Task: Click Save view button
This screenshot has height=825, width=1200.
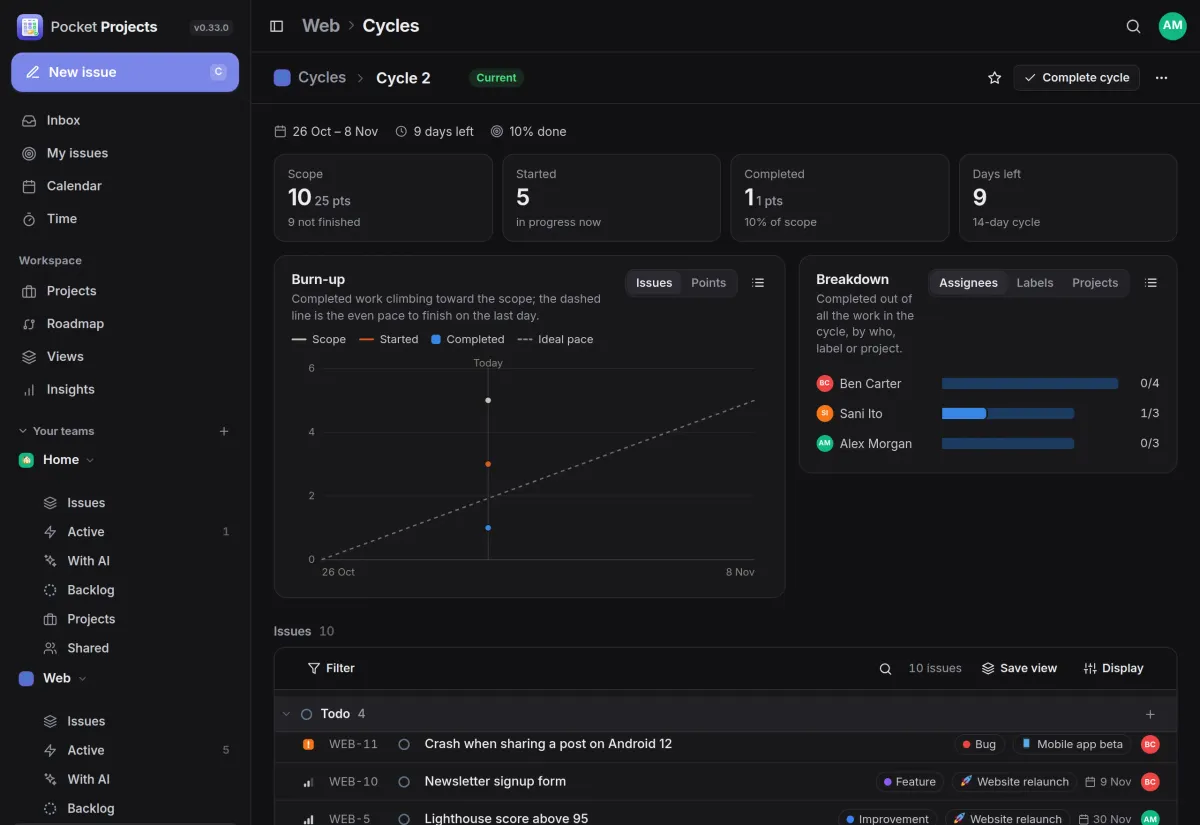Action: [1019, 668]
